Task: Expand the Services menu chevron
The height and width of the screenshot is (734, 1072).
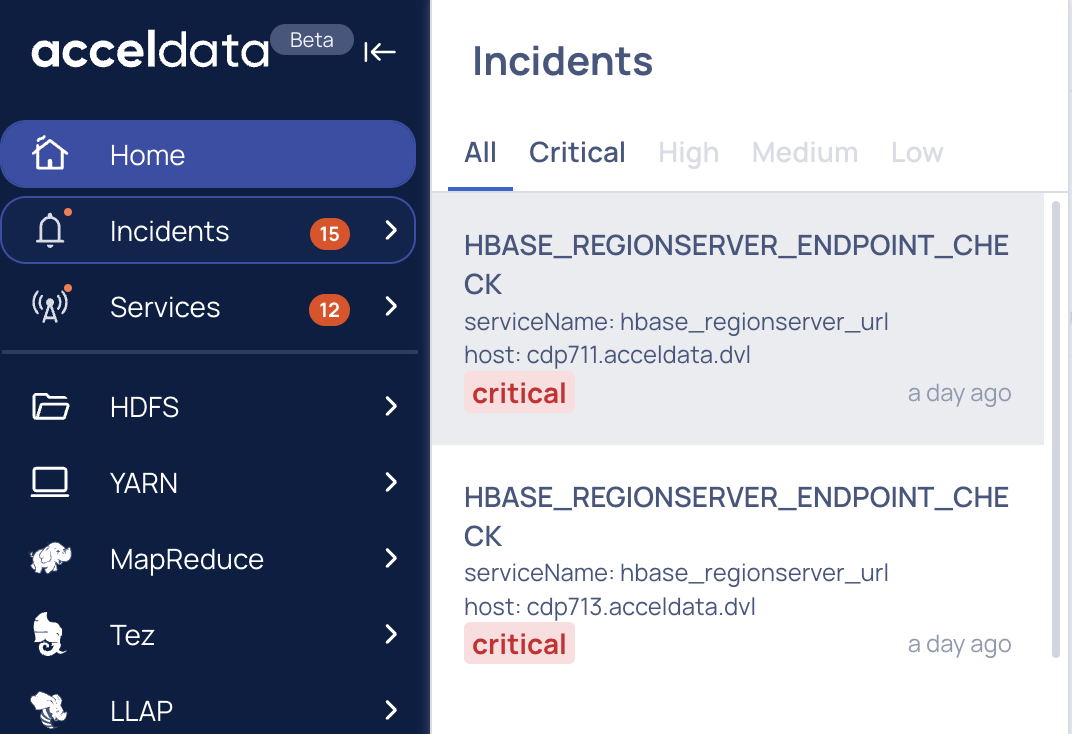Action: (391, 306)
